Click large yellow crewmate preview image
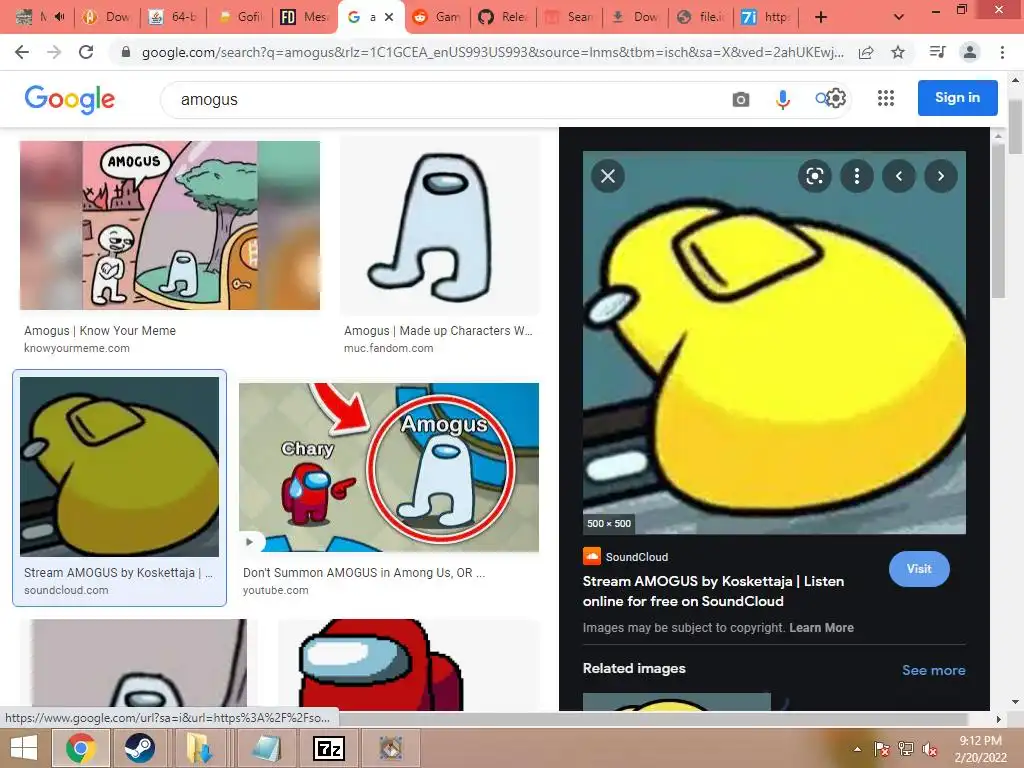This screenshot has width=1024, height=768. 774,342
